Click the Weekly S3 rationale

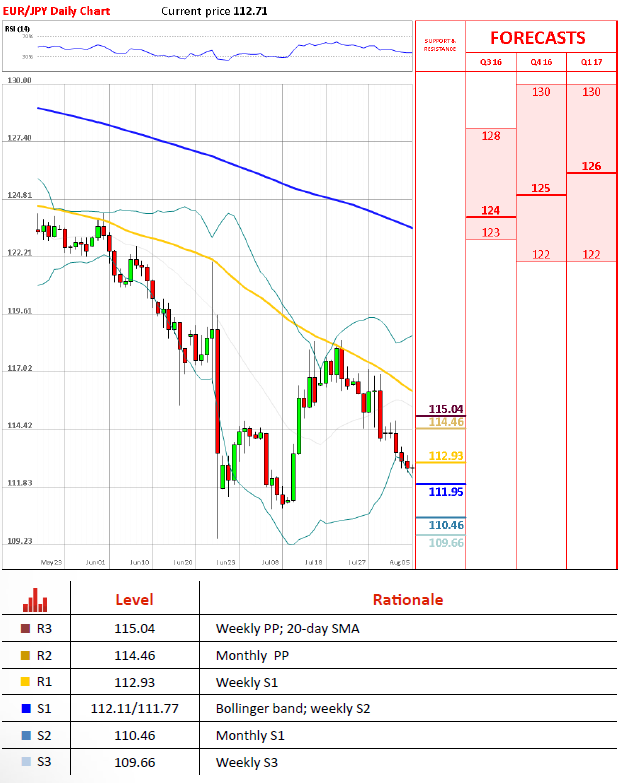(247, 763)
